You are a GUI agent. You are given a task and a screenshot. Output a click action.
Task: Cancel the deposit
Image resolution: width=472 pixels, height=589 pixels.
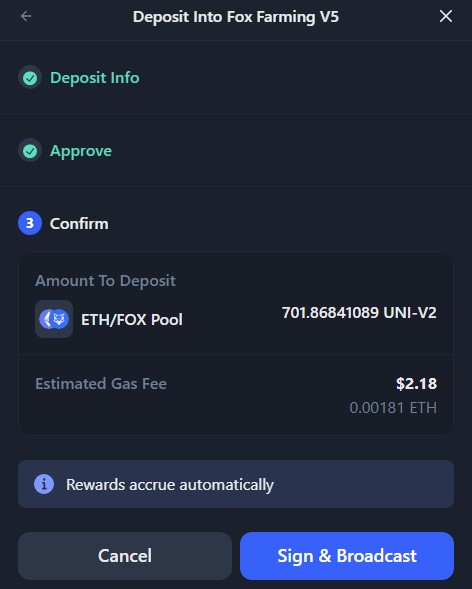click(125, 556)
